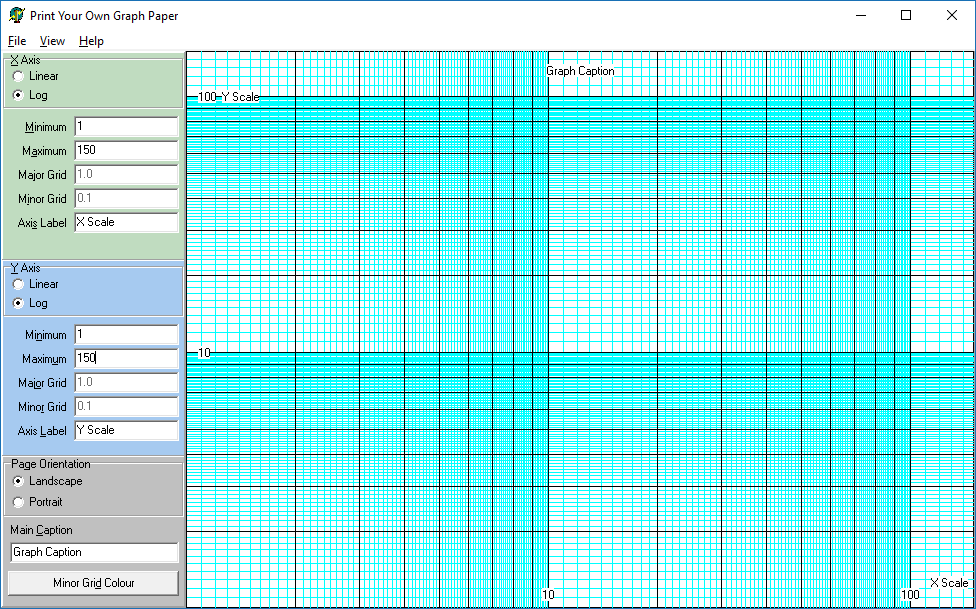Open the View menu
This screenshot has width=976, height=609.
52,41
